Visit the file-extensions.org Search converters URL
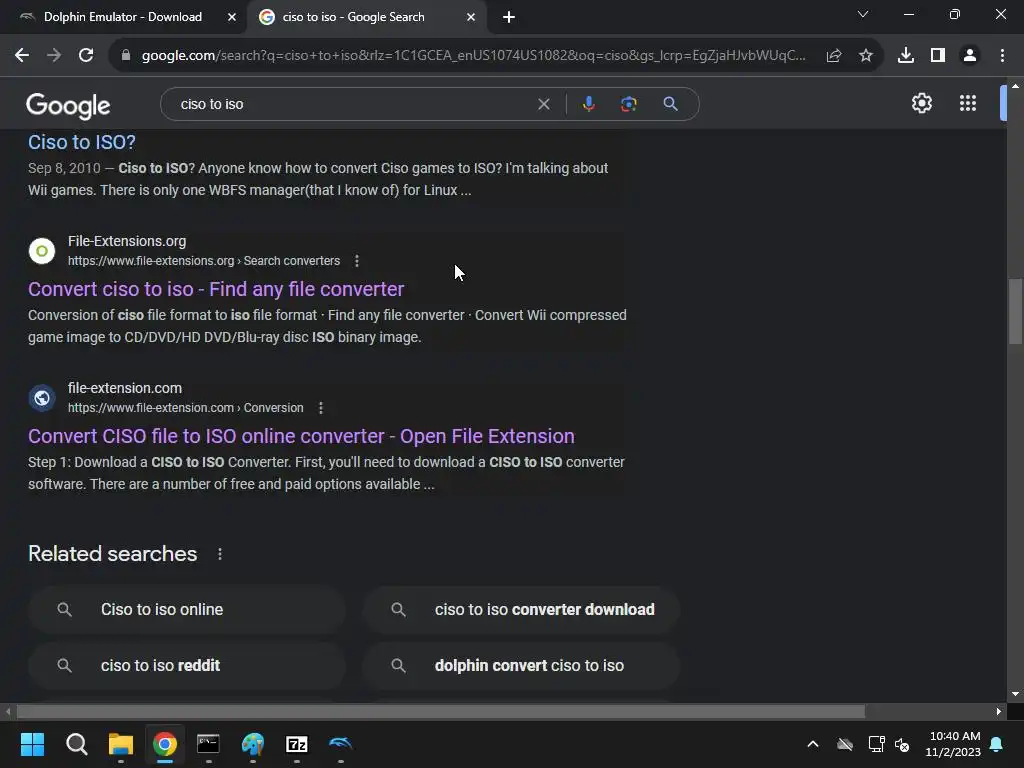Image resolution: width=1024 pixels, height=768 pixels. coord(204,261)
